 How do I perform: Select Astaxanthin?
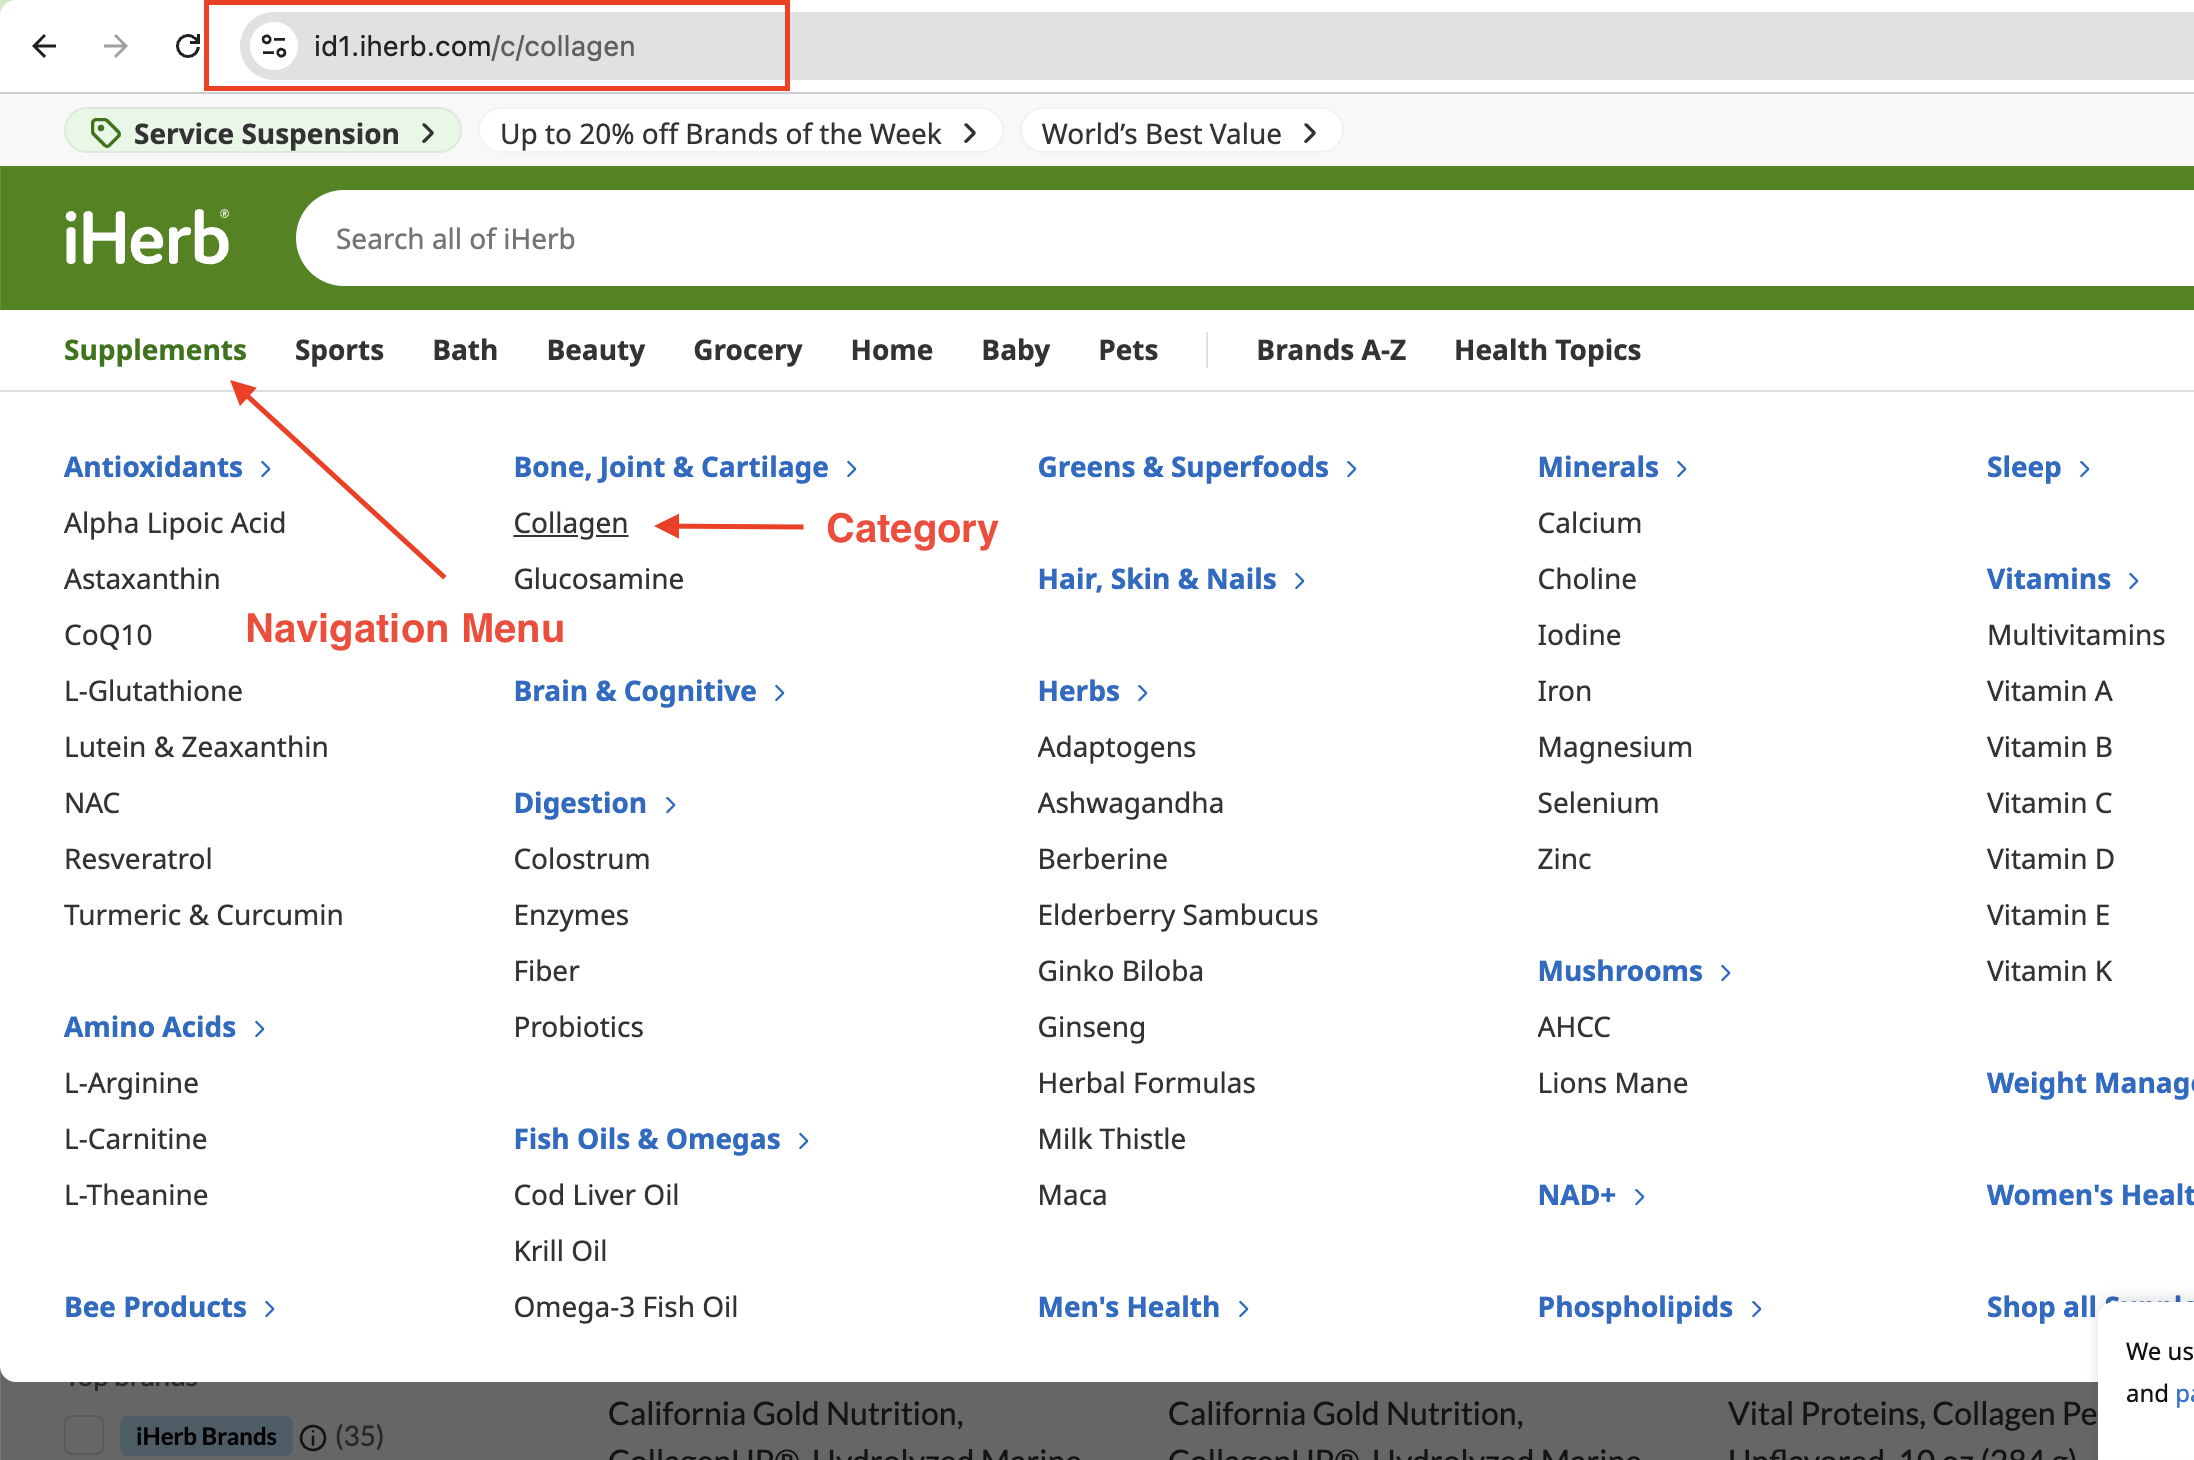click(142, 579)
